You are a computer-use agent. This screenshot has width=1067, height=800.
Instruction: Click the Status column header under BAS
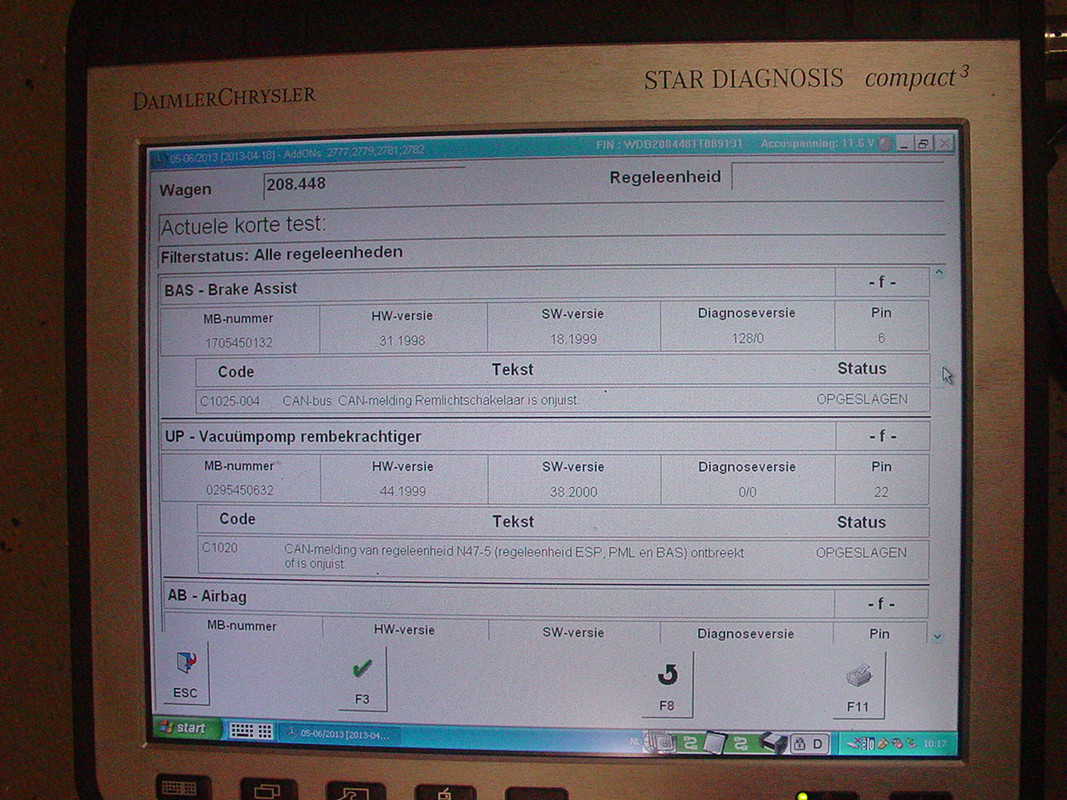pos(861,369)
